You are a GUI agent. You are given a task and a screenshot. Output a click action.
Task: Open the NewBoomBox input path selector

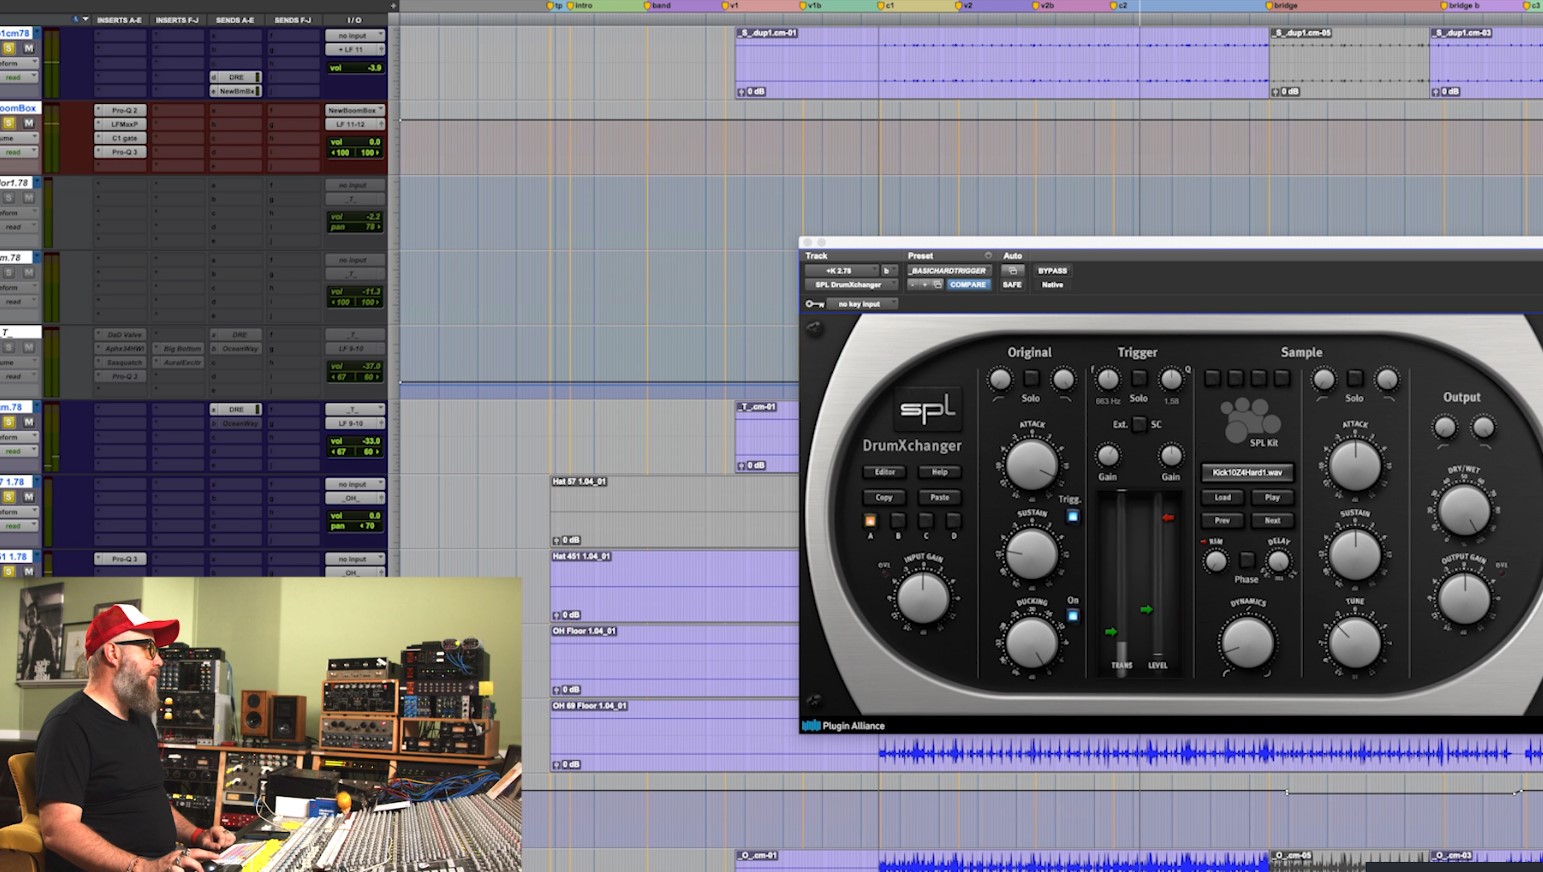coord(355,110)
